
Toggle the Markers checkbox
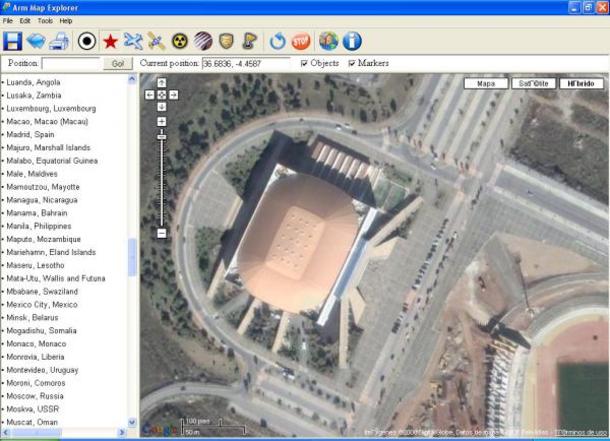pyautogui.click(x=352, y=63)
